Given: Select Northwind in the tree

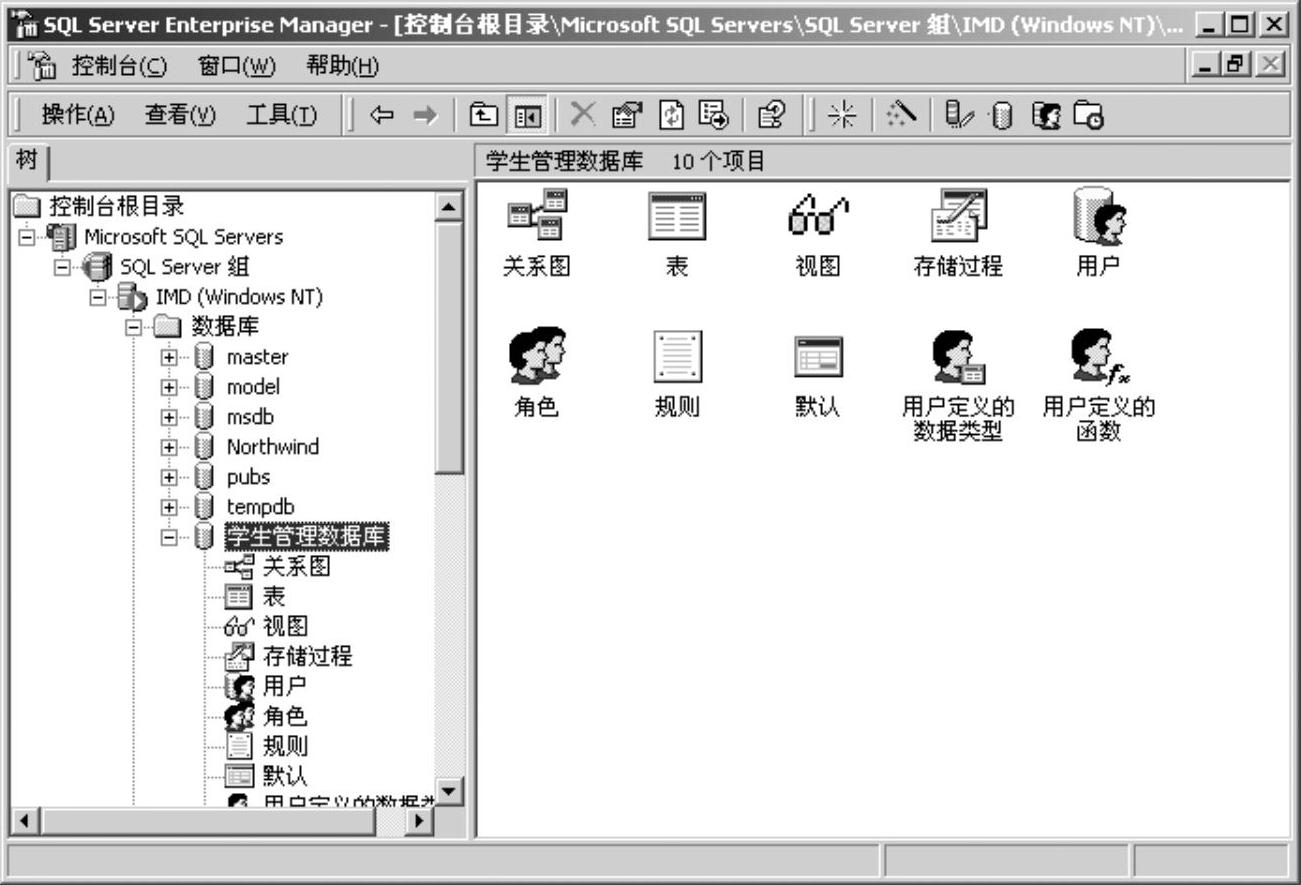Looking at the screenshot, I should (x=272, y=447).
